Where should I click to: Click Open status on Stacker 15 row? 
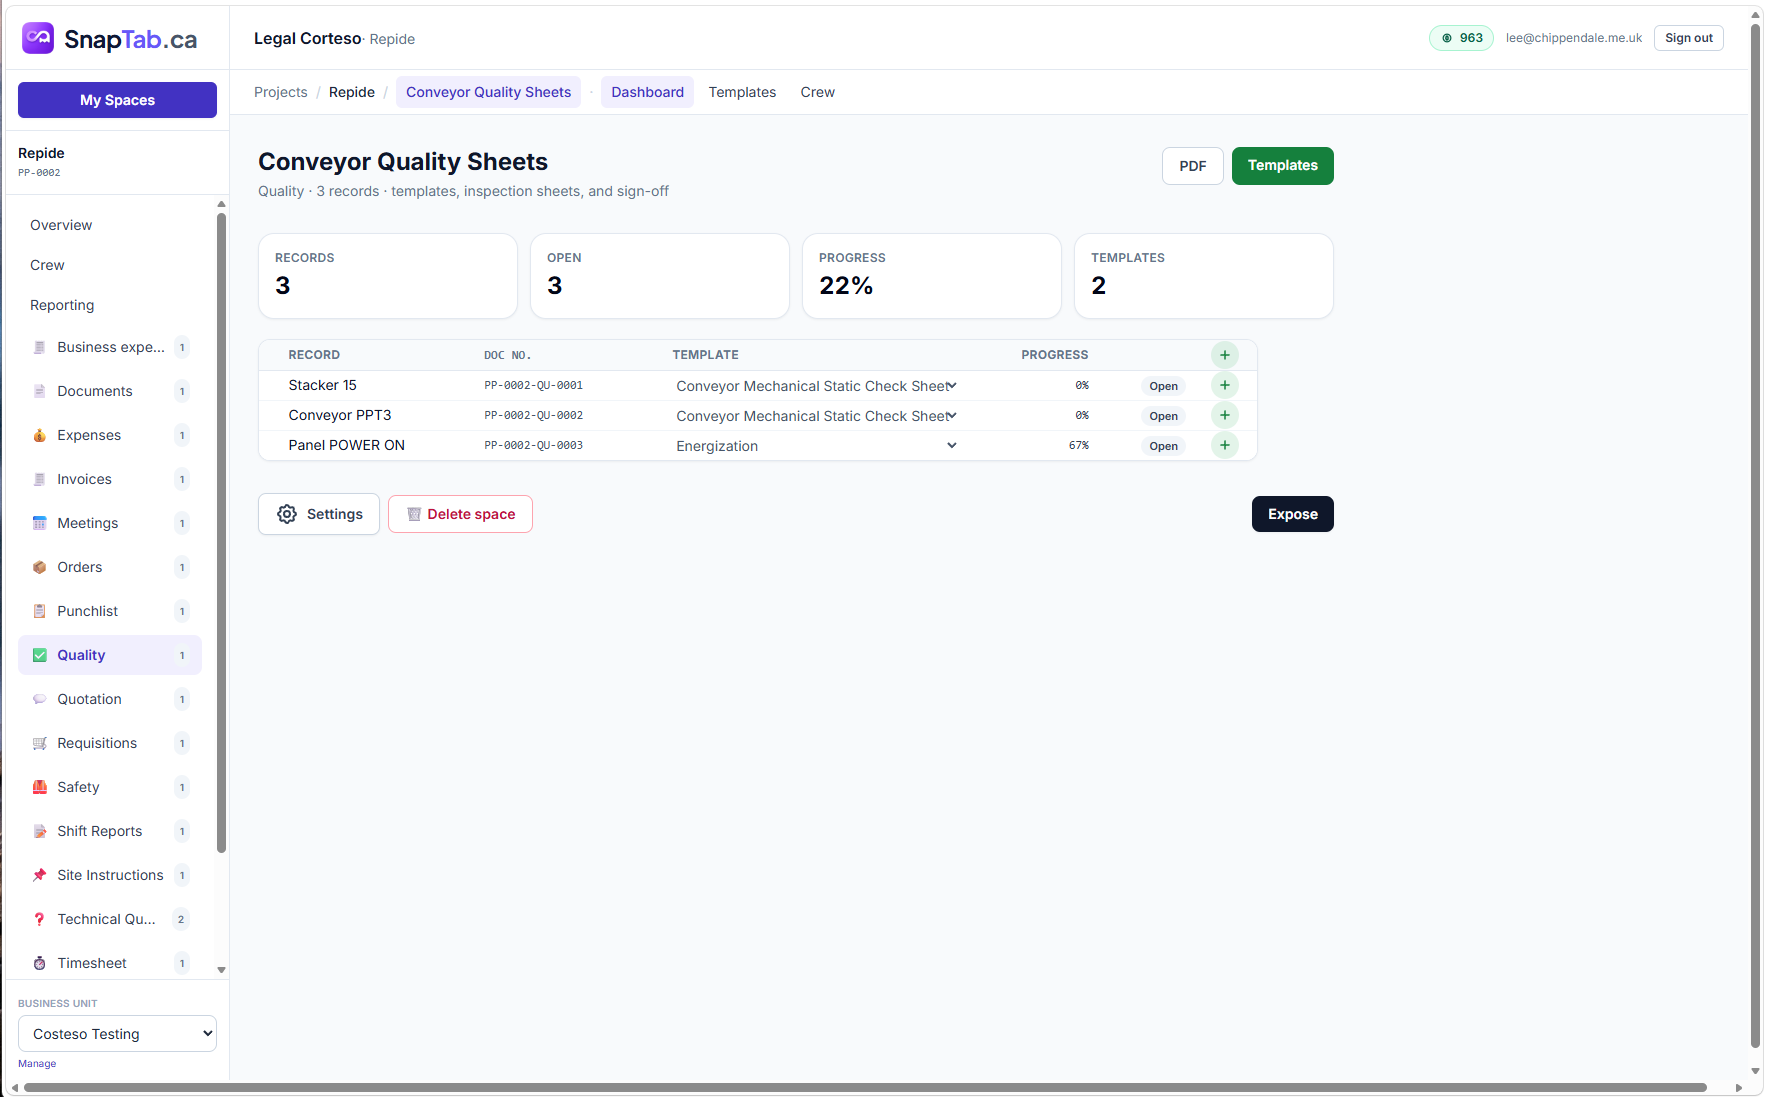(x=1163, y=386)
